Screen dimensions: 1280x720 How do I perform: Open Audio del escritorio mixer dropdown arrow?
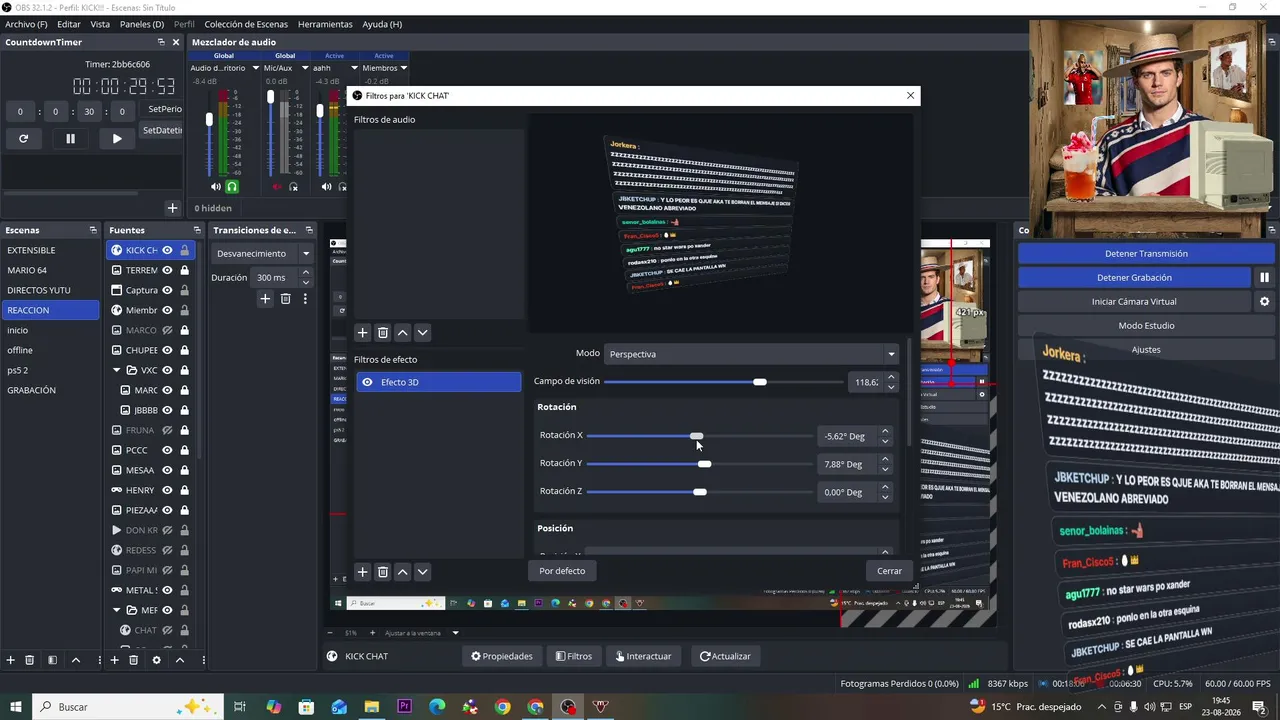point(256,68)
